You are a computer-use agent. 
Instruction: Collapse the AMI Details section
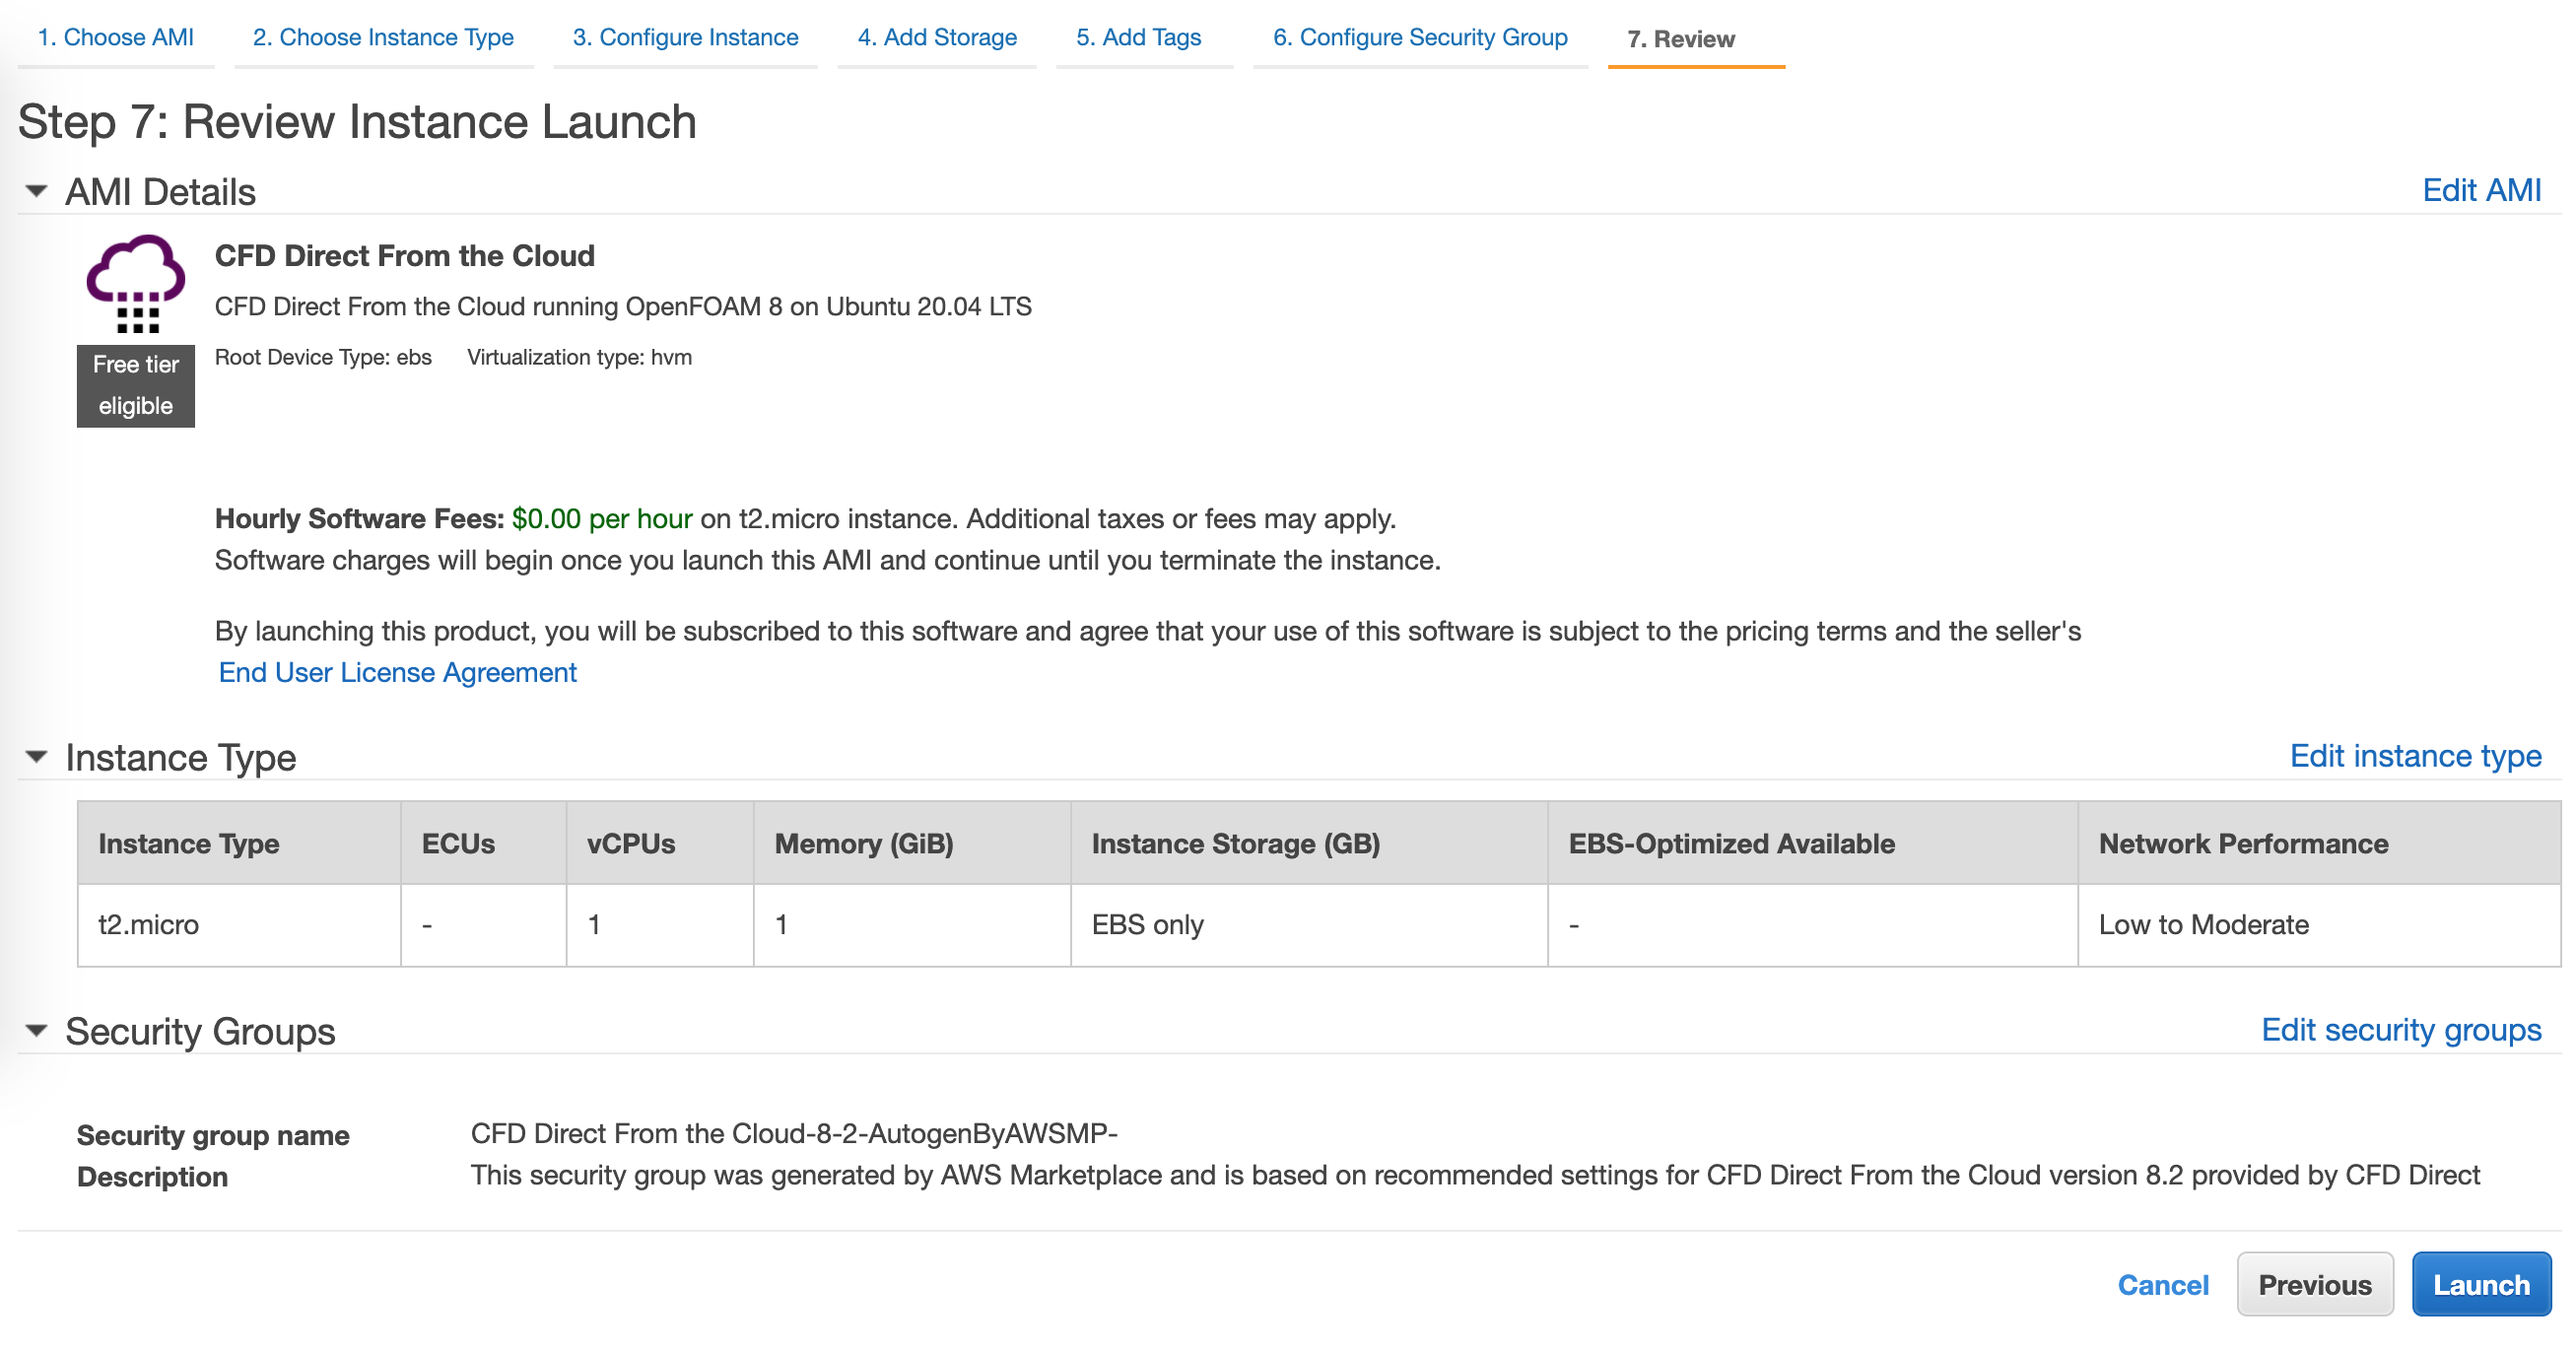pos(36,191)
